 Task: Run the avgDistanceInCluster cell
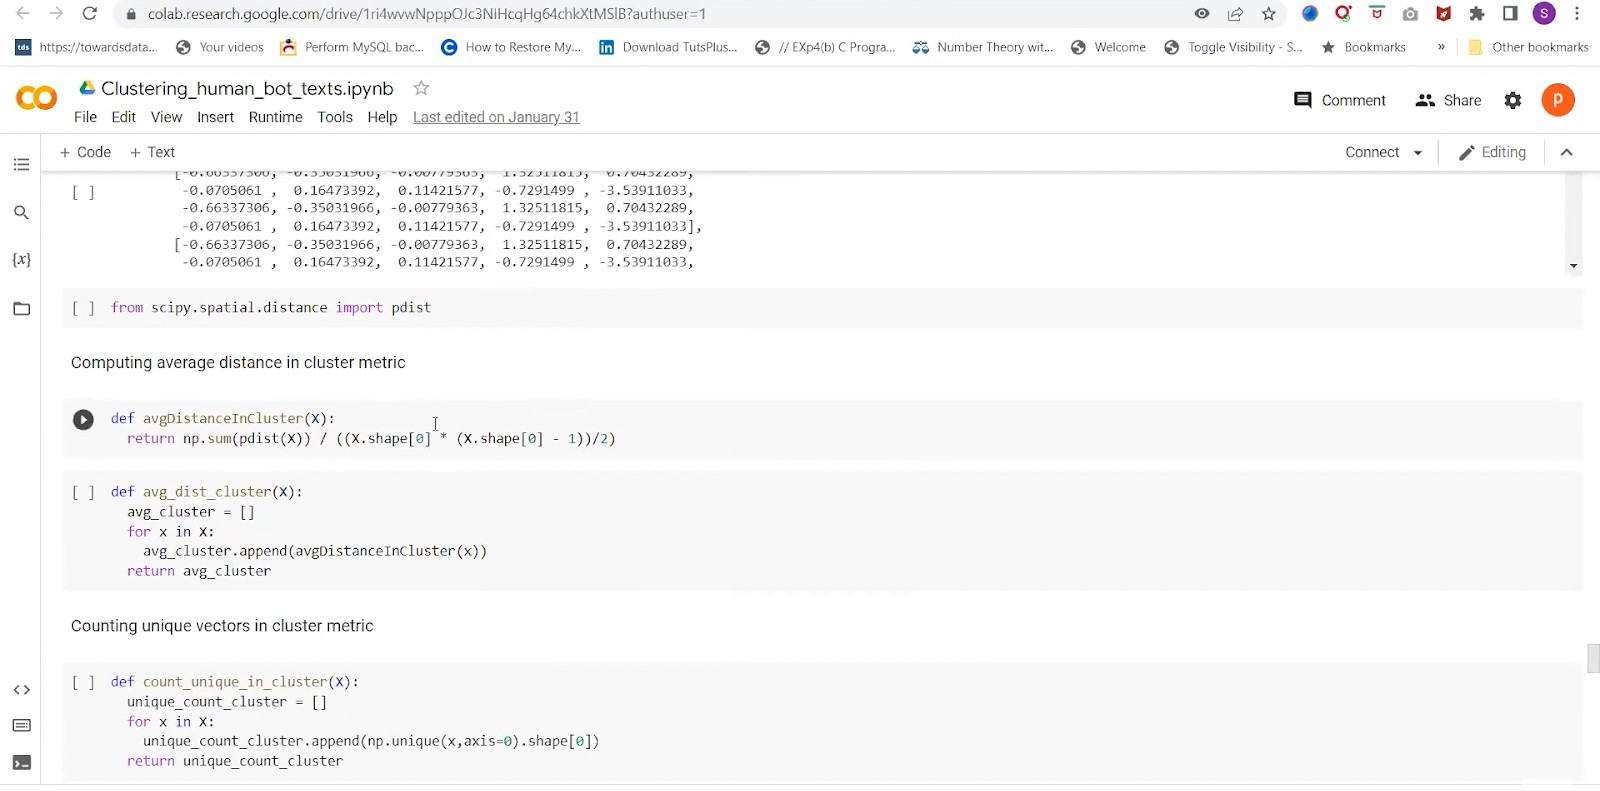(x=83, y=420)
